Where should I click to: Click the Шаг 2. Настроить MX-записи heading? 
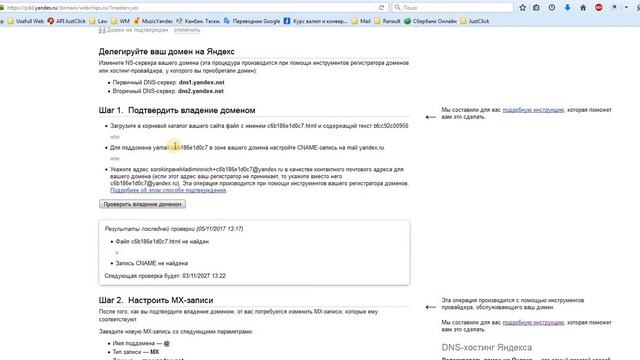[x=156, y=300]
